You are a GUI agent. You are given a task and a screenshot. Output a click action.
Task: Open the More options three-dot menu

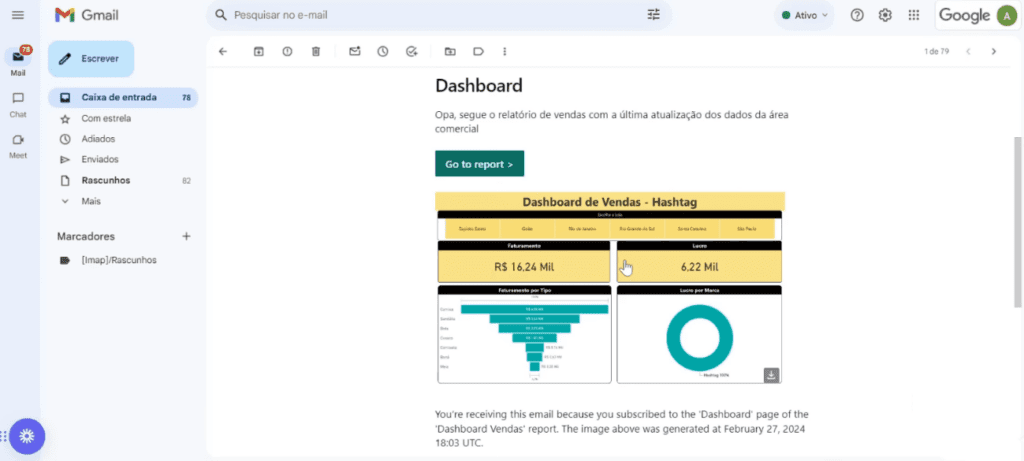[x=504, y=52]
